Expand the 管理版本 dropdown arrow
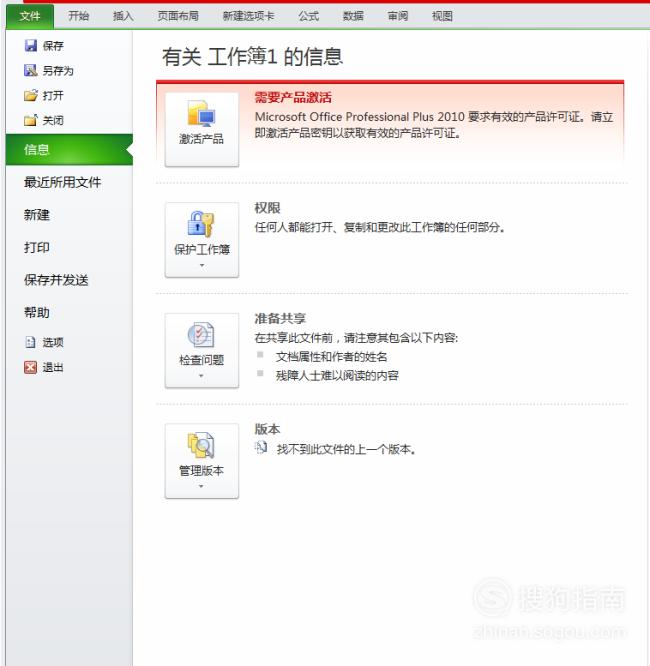The image size is (650, 666). click(x=201, y=486)
